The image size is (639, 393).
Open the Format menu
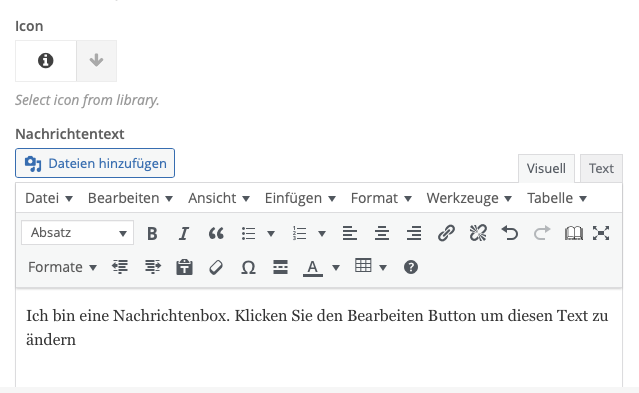click(381, 198)
